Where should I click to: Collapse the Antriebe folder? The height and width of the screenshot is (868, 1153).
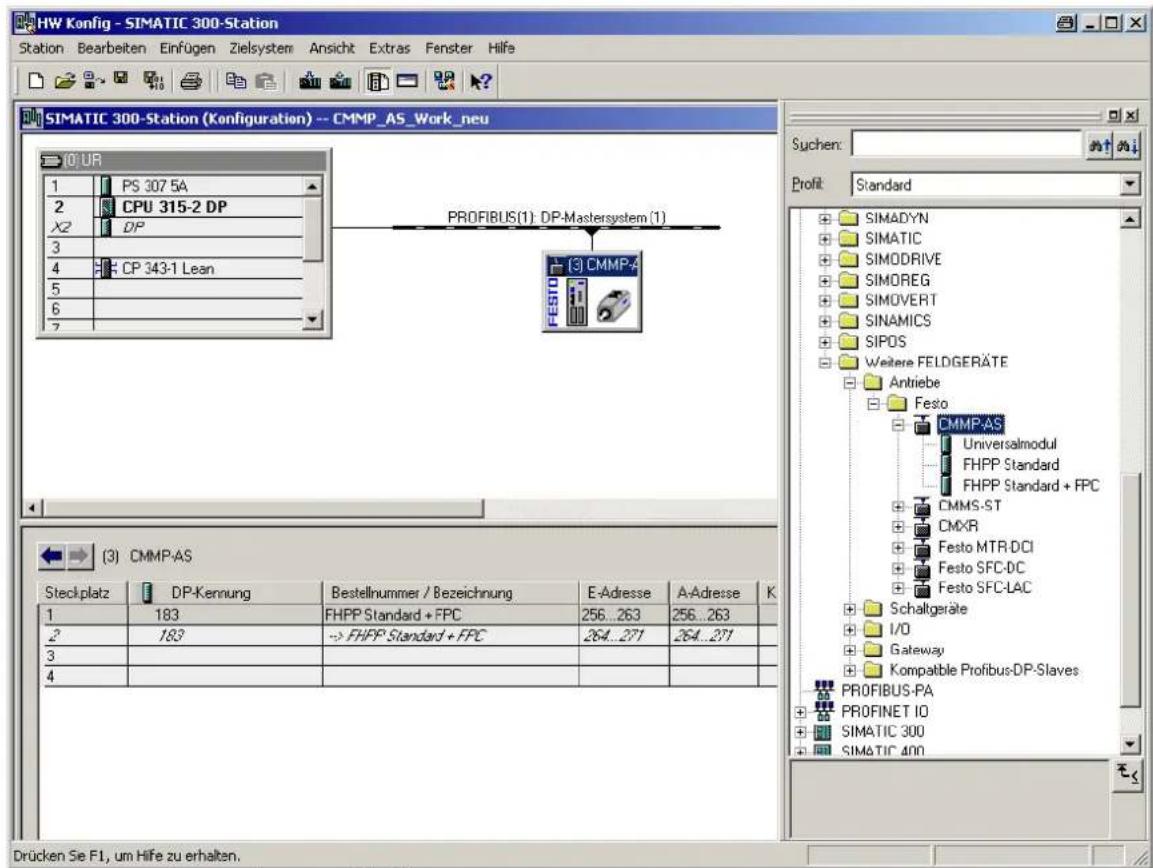click(849, 383)
